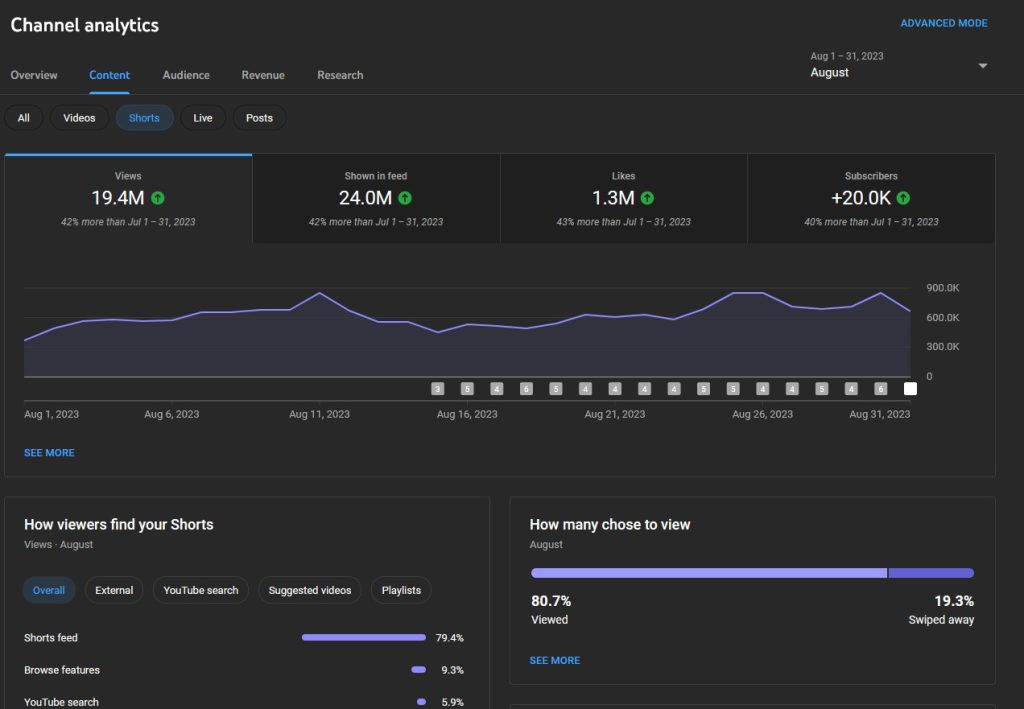Click the green arrow beside +20.0K subscribers
Image resolution: width=1024 pixels, height=709 pixels.
(903, 198)
